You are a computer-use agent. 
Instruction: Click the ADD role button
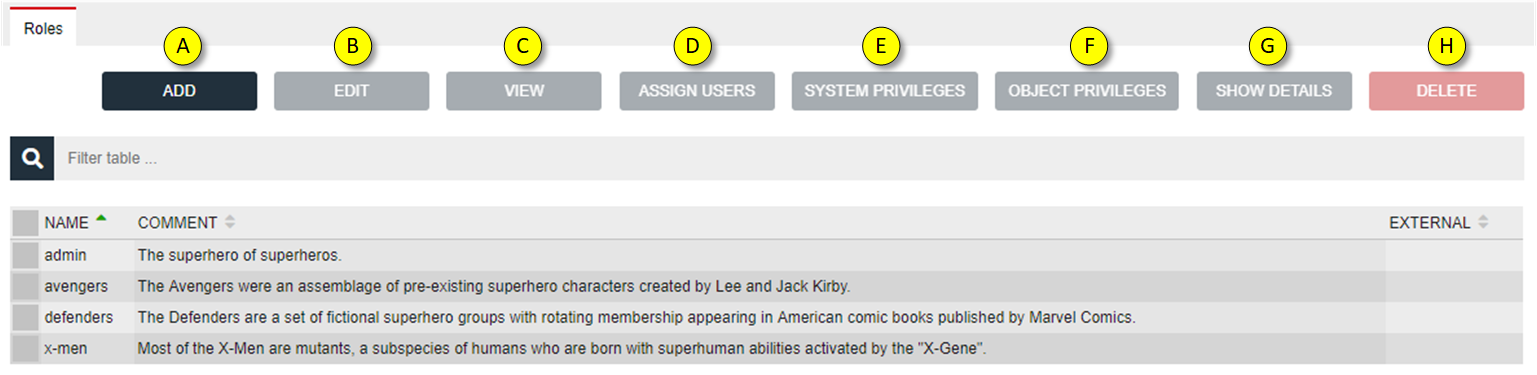click(179, 91)
